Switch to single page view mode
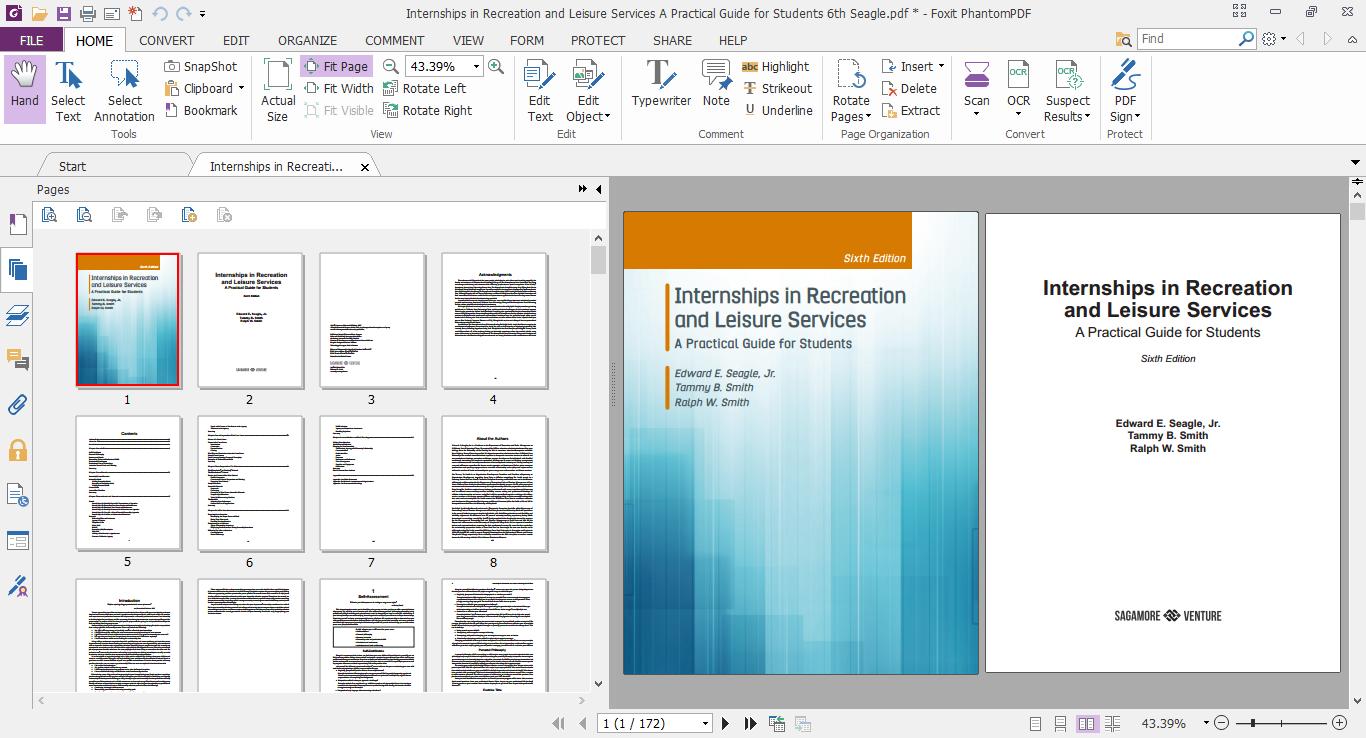Viewport: 1366px width, 738px height. click(1035, 723)
